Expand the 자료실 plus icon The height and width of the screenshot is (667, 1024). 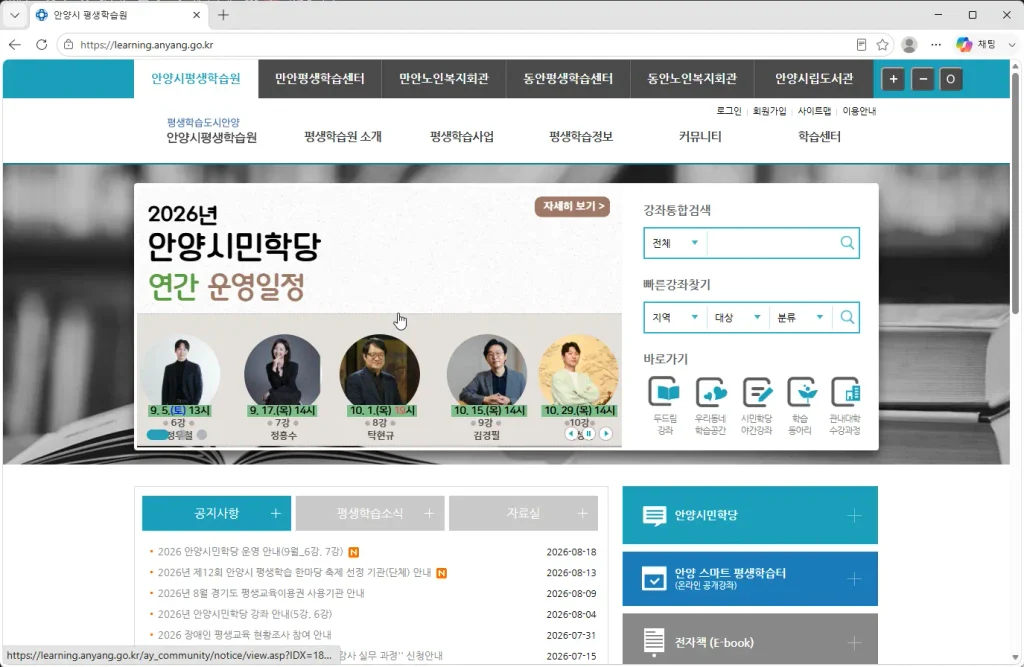(x=583, y=513)
